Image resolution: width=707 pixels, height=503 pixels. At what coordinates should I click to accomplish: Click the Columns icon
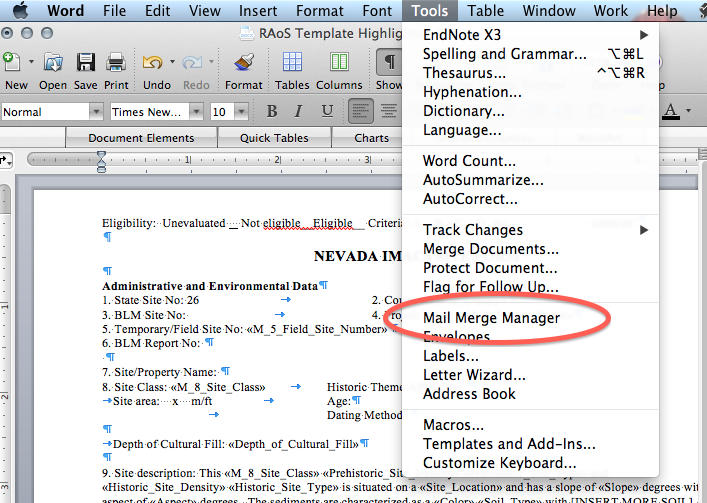click(339, 62)
